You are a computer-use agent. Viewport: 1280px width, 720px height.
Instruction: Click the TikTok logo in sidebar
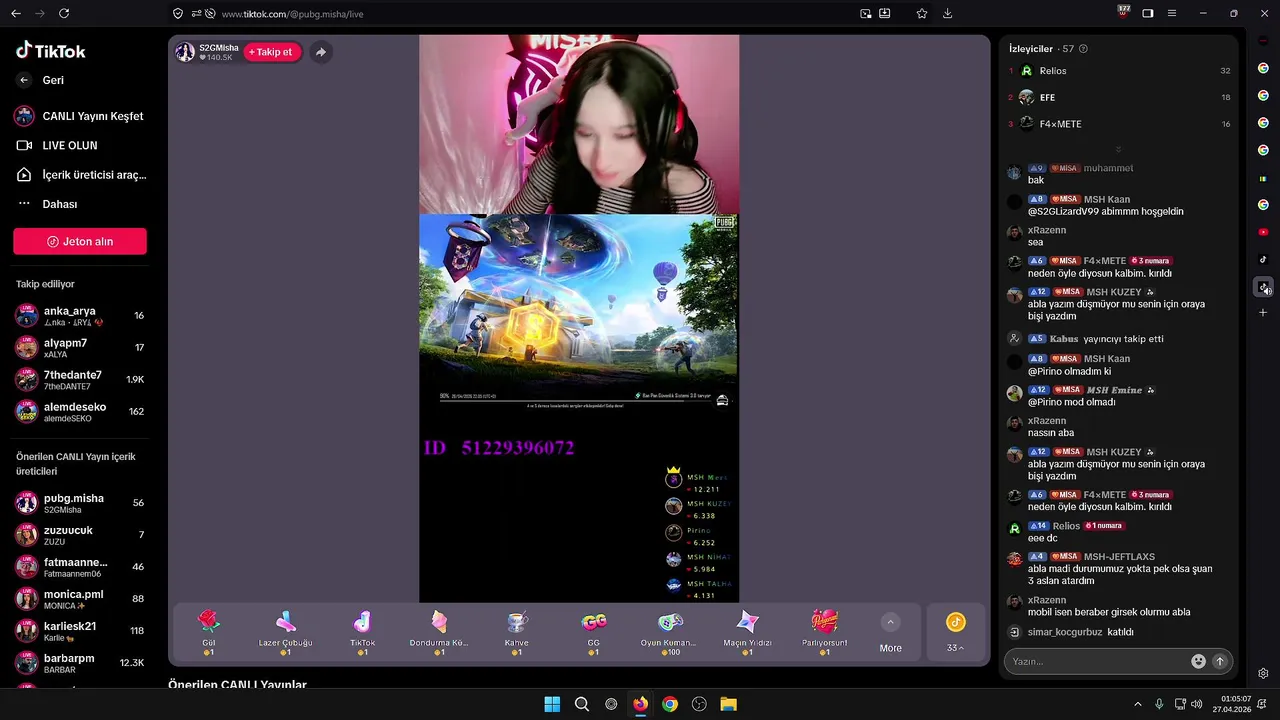click(50, 51)
